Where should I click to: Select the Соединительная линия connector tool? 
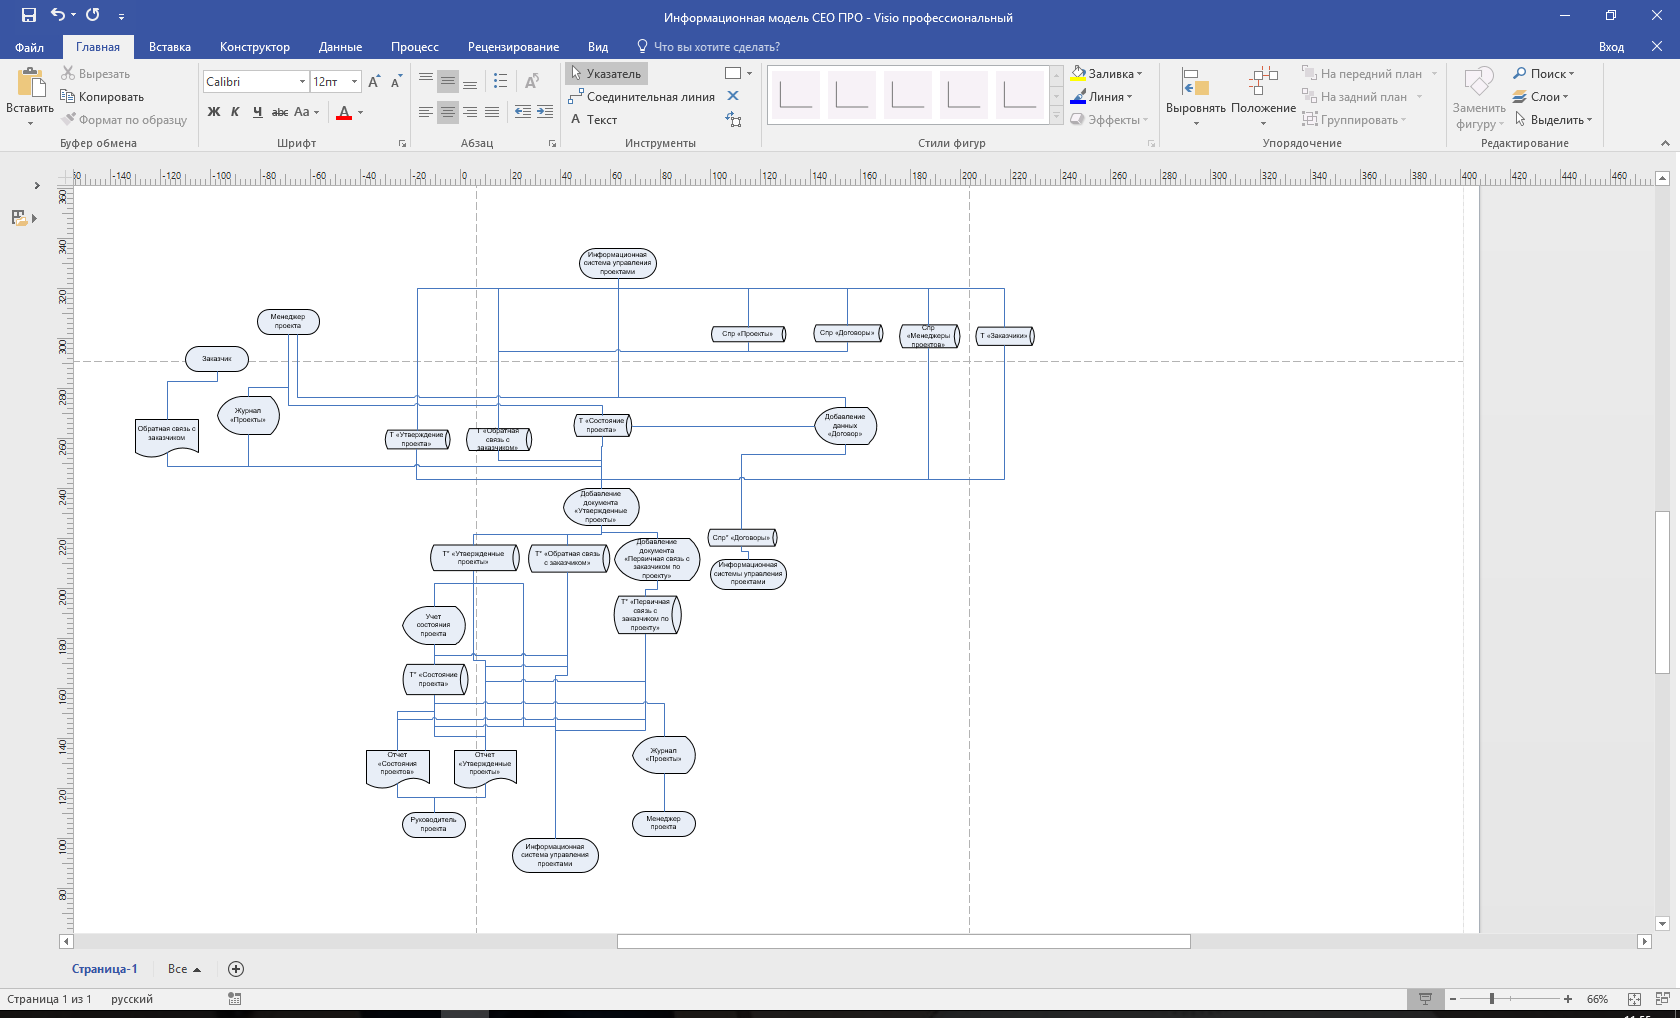click(641, 97)
